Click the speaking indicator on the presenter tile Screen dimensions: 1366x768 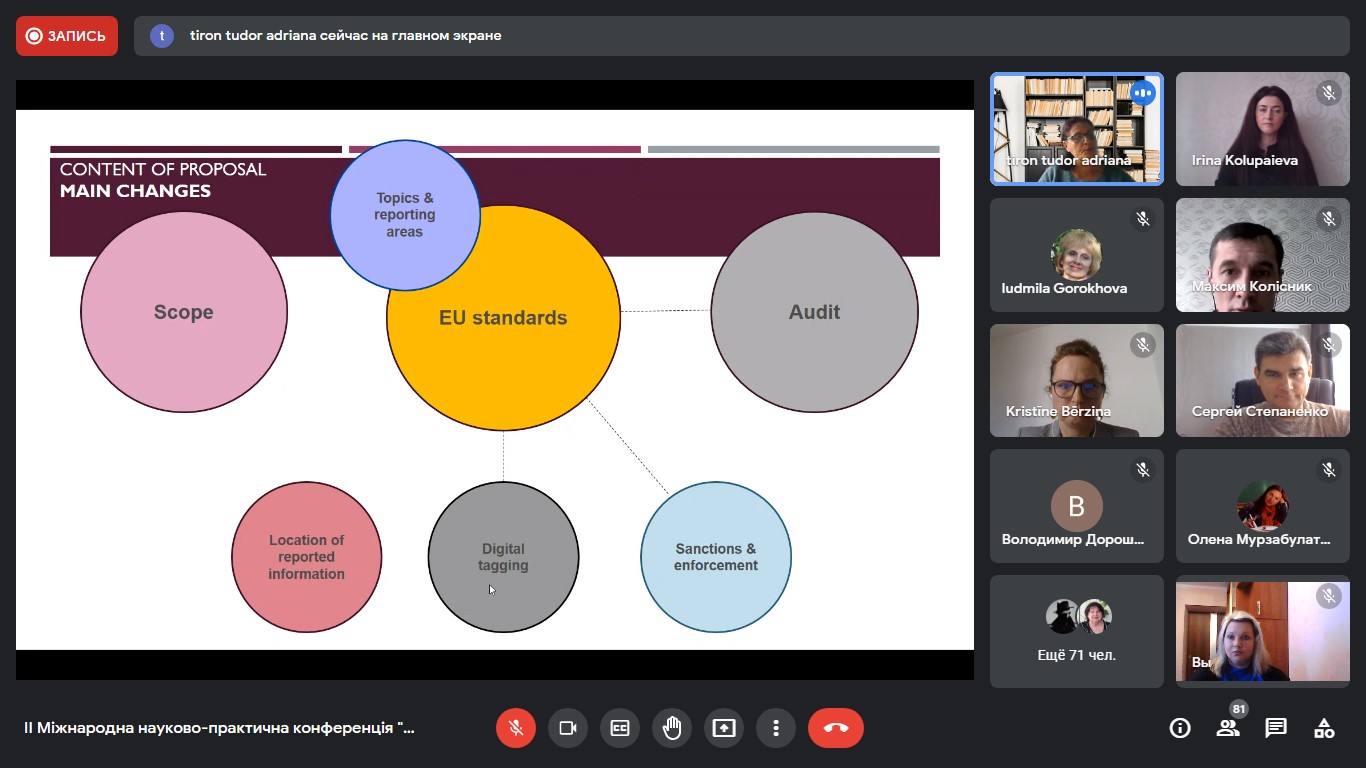(x=1143, y=93)
